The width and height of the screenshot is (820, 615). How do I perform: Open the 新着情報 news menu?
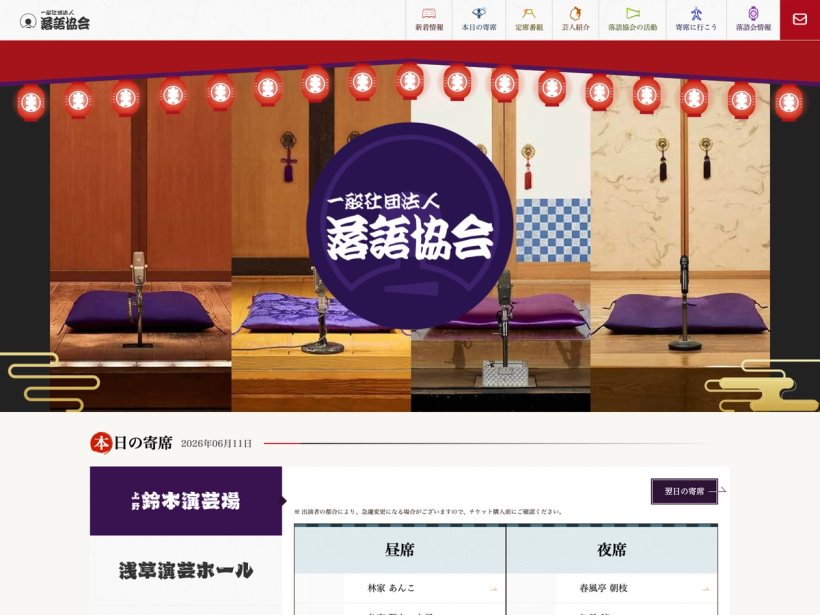click(429, 20)
